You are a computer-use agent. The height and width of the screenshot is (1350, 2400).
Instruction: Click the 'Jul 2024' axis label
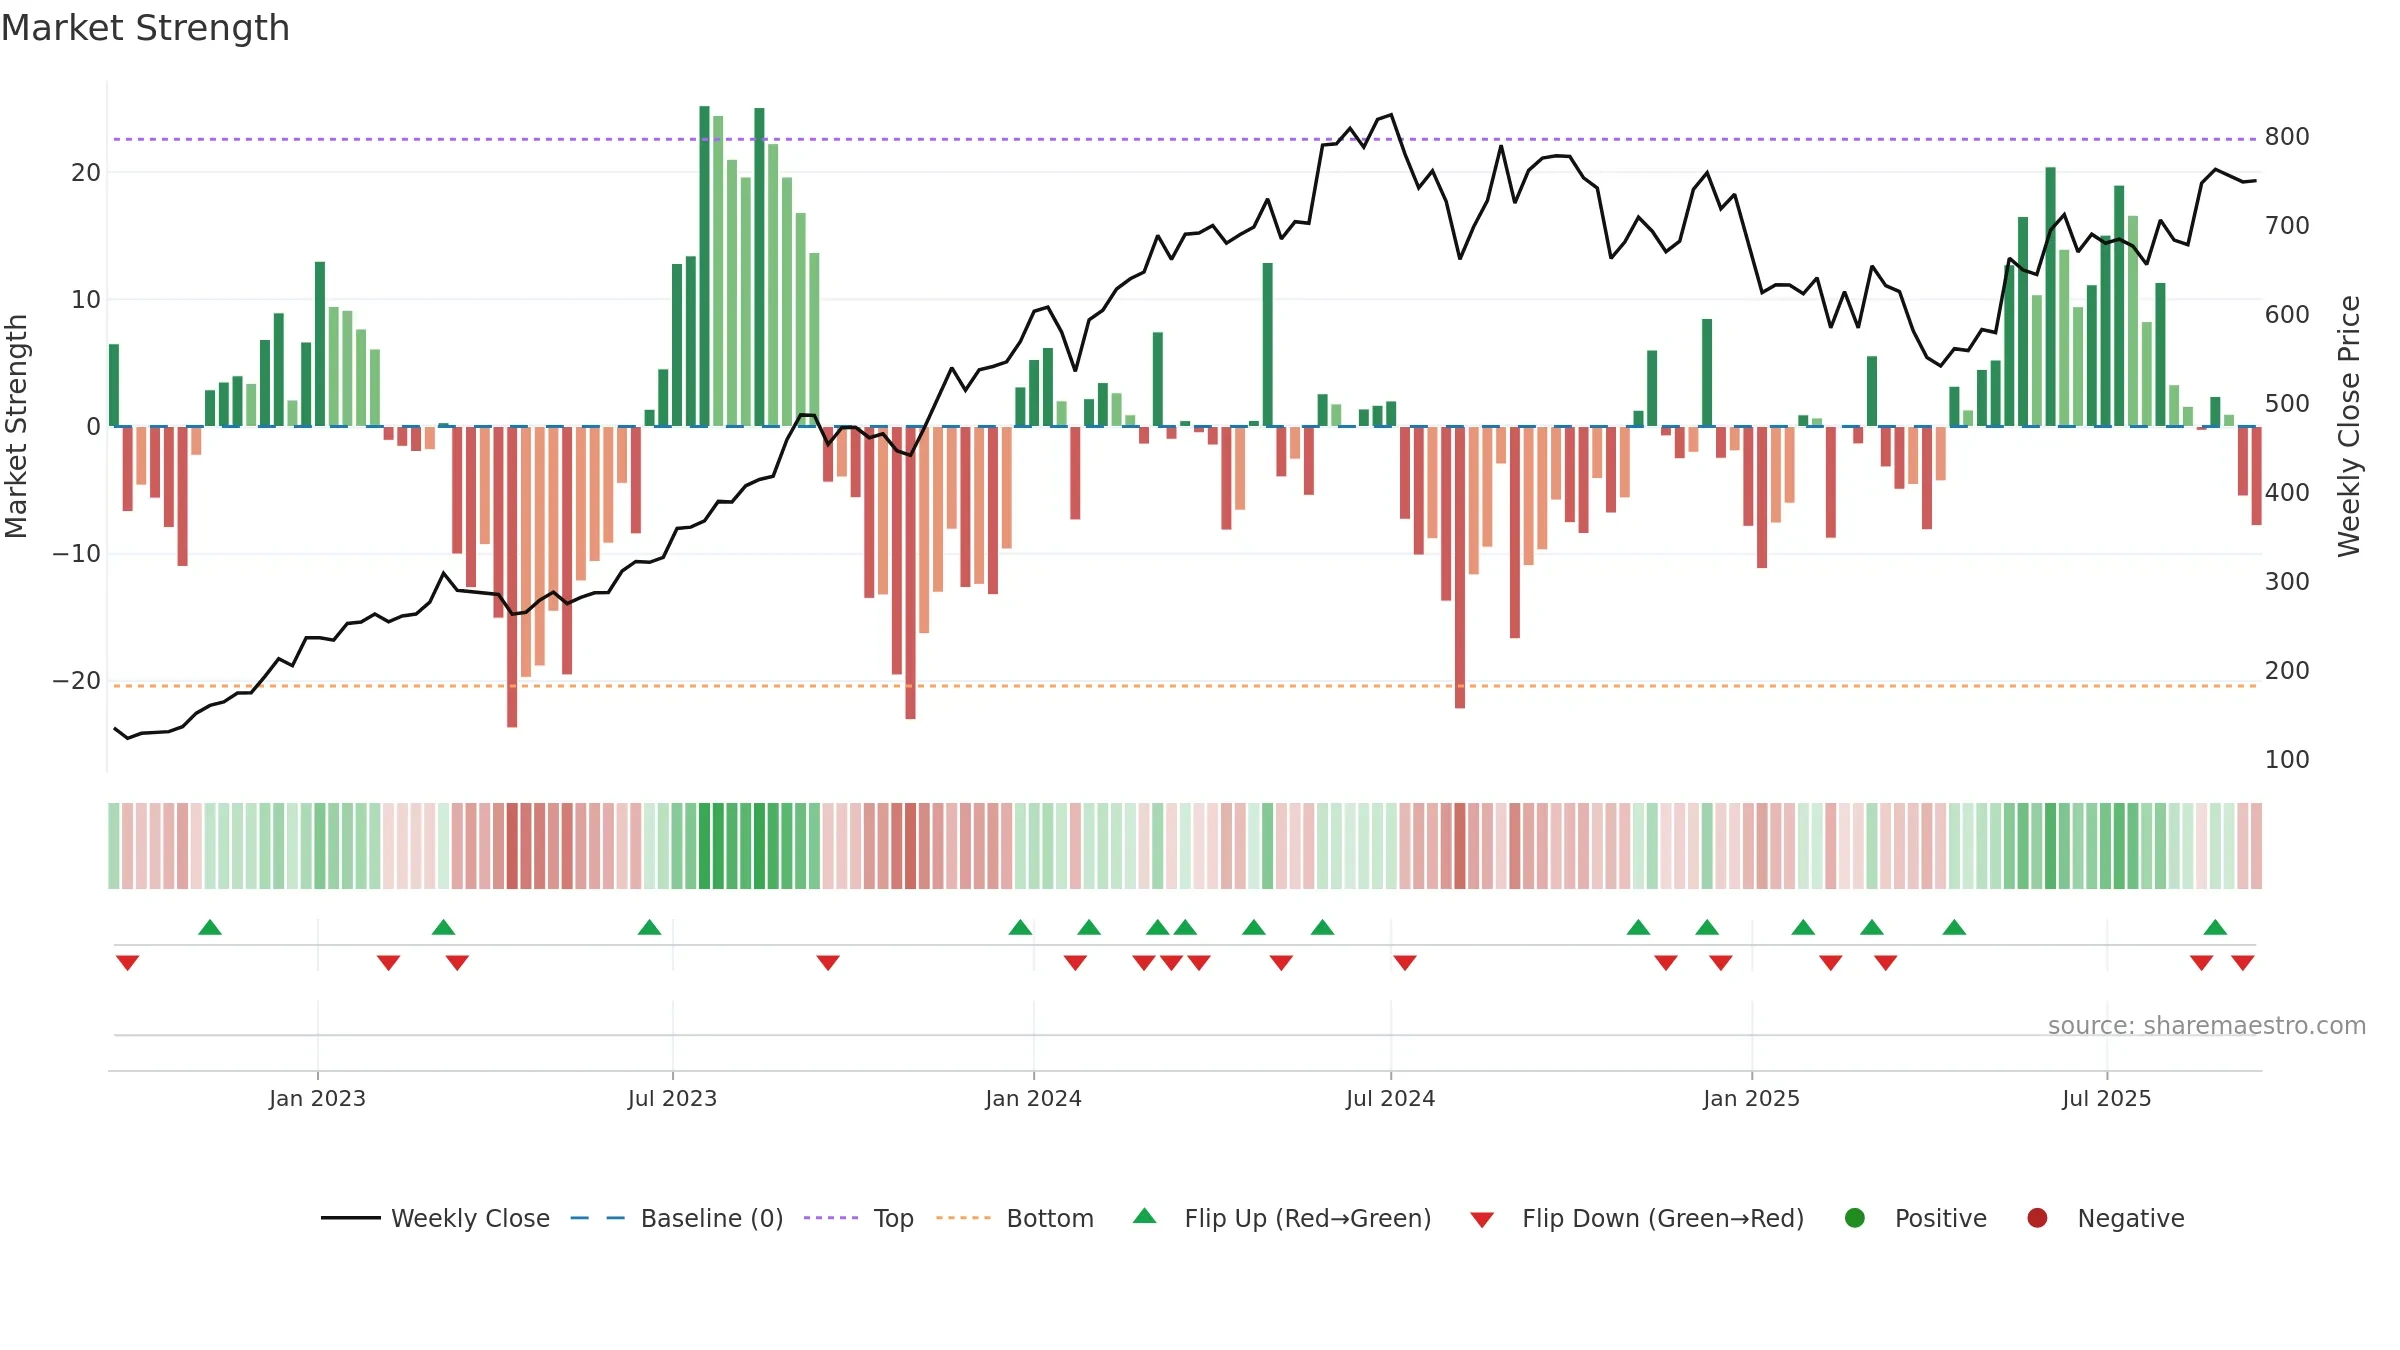[1390, 1098]
